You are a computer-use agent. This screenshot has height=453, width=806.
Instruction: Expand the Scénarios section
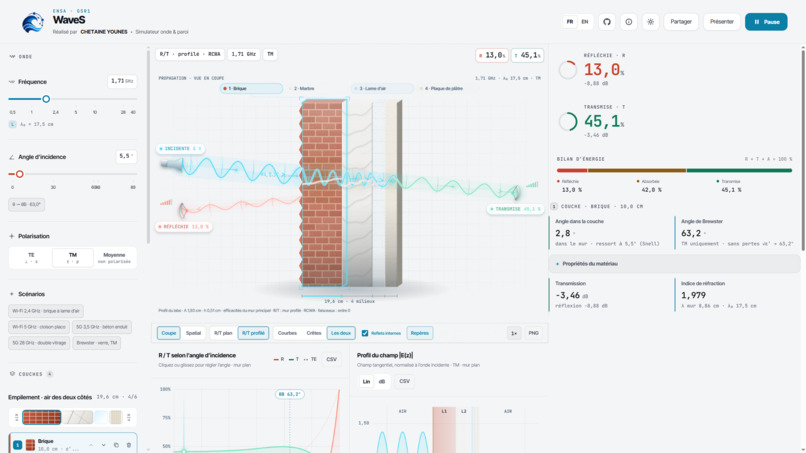point(11,294)
